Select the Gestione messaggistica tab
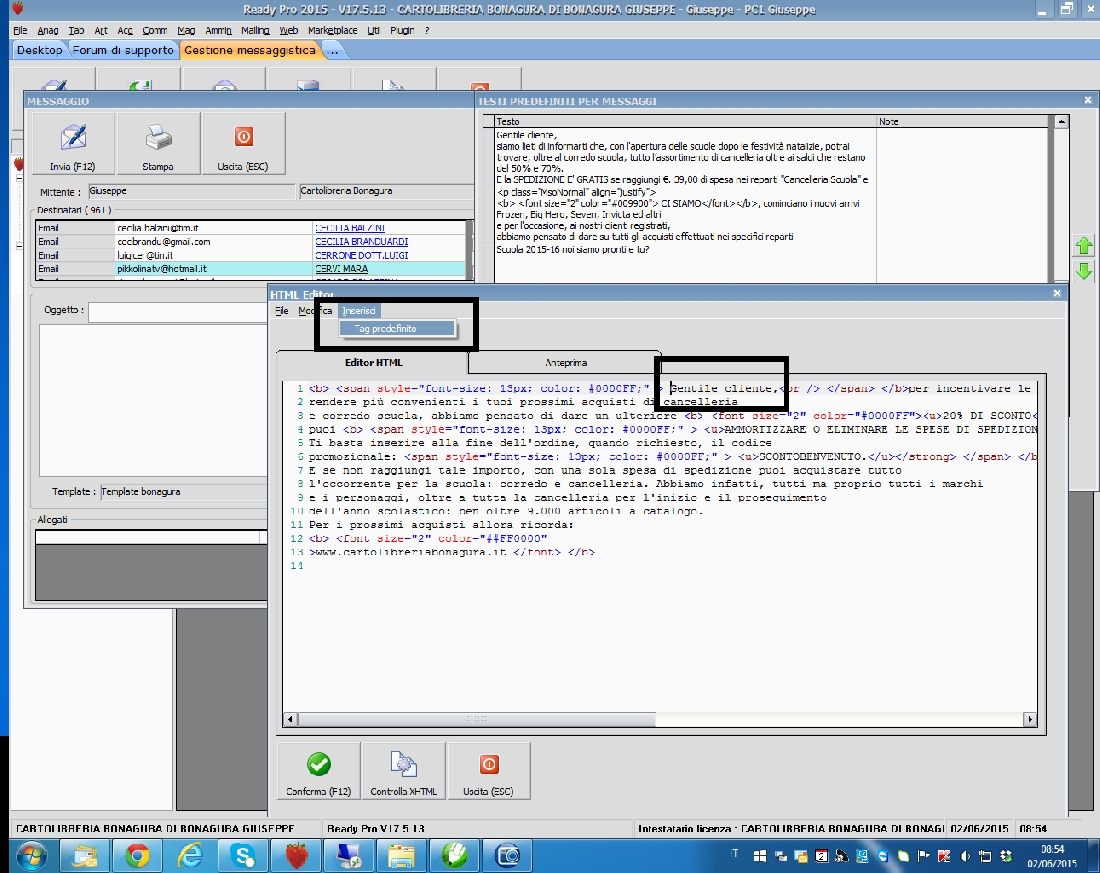Screen dimensions: 1100x873 (250, 51)
